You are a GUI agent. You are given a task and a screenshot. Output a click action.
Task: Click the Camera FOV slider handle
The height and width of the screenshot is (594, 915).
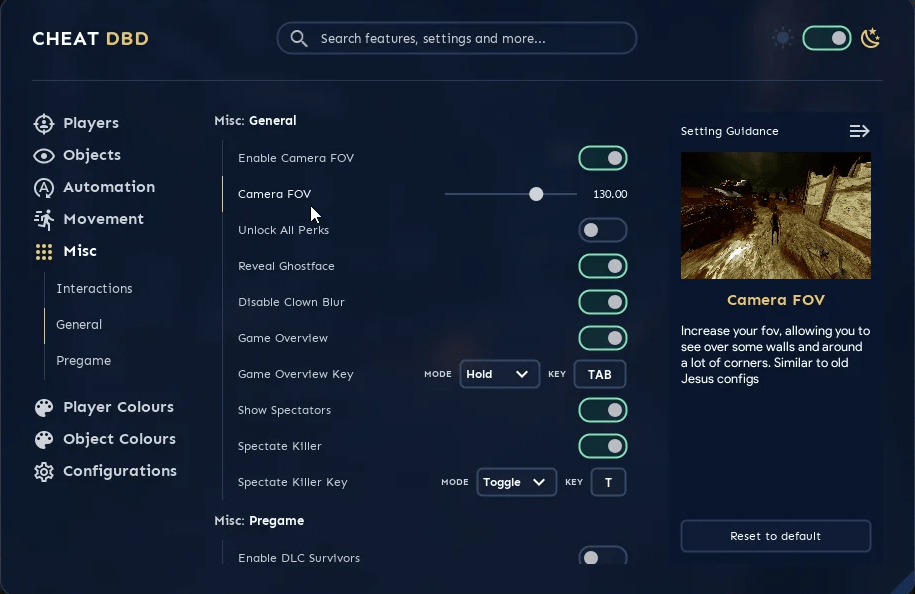point(536,194)
